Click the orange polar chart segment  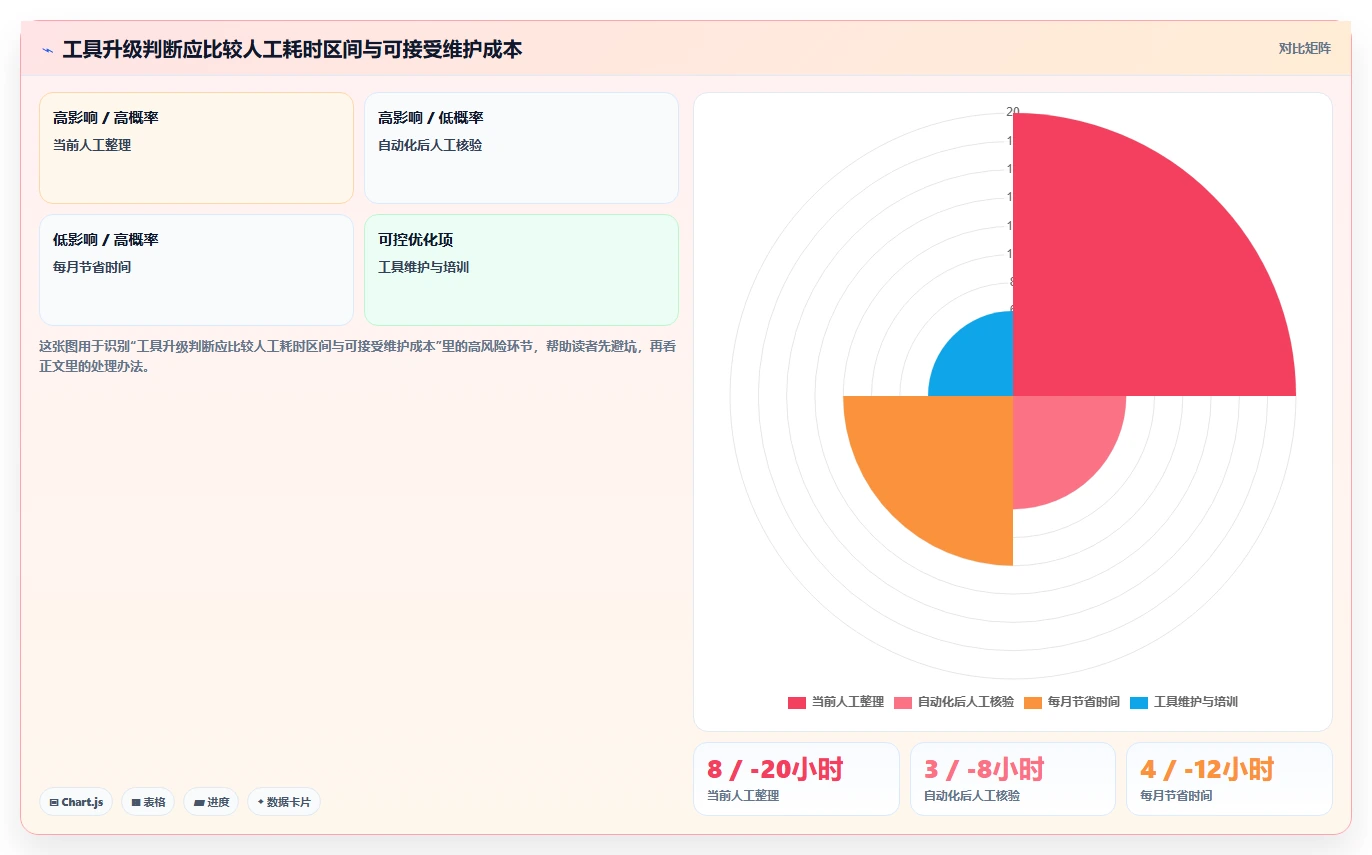pos(940,470)
